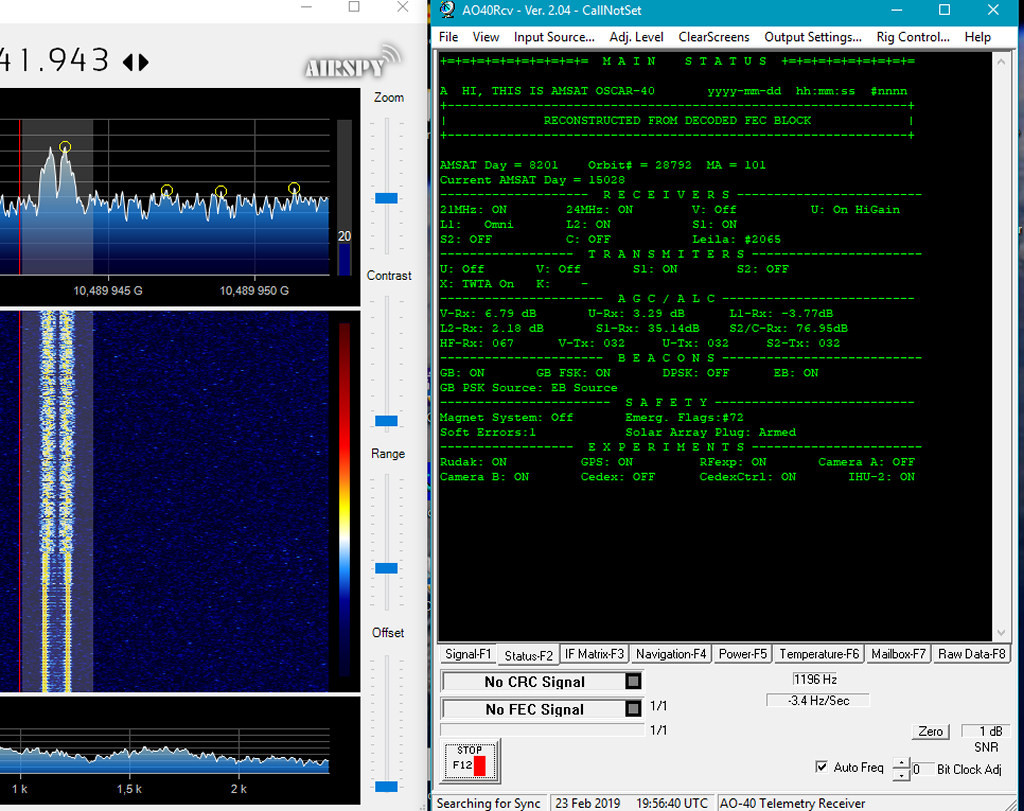Click the Zero button

pyautogui.click(x=930, y=731)
